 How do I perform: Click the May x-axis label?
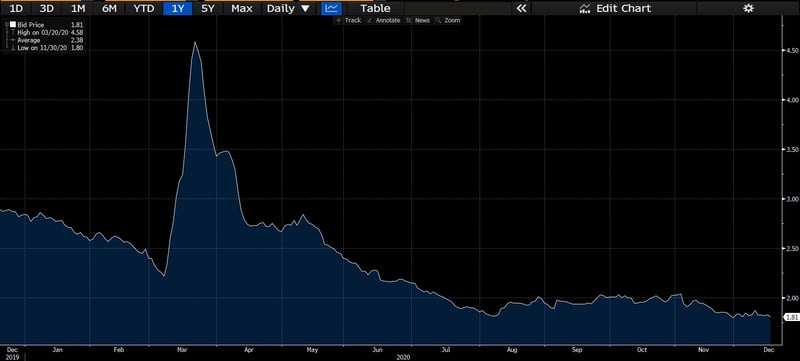coord(312,350)
